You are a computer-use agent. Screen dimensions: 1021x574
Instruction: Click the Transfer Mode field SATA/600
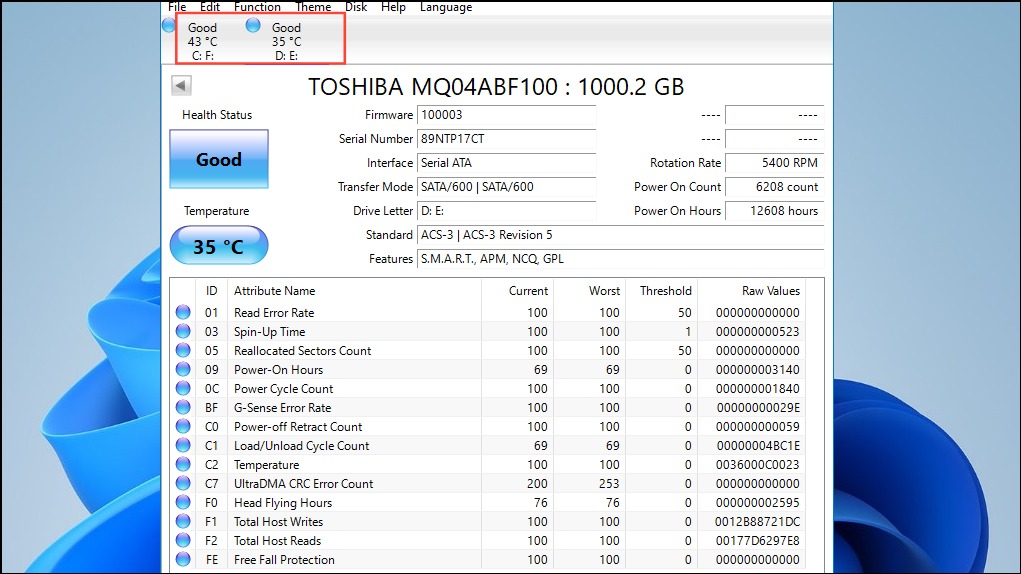click(x=507, y=187)
